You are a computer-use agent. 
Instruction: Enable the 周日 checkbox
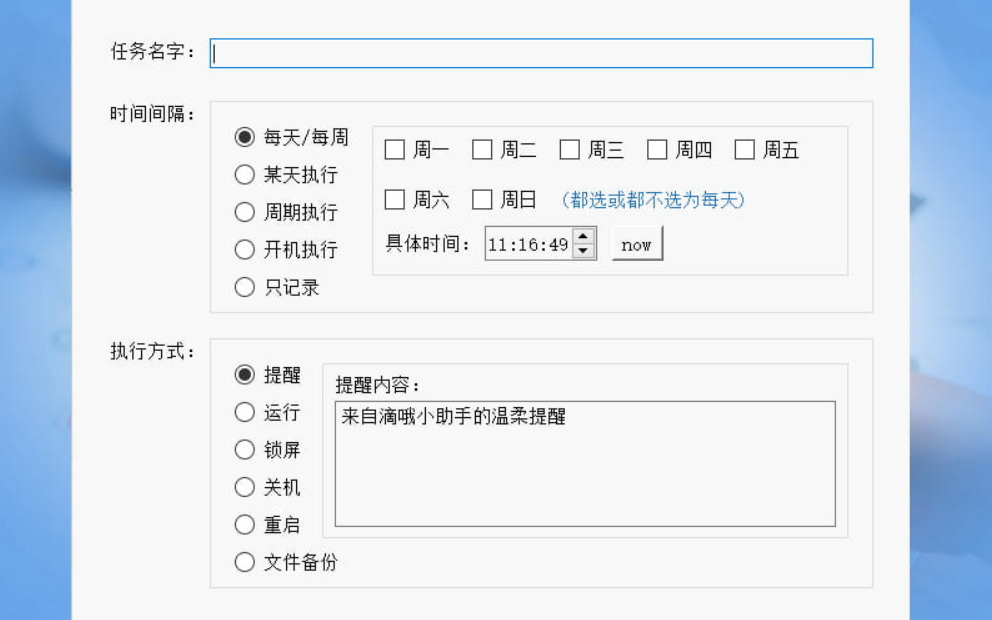tap(482, 200)
